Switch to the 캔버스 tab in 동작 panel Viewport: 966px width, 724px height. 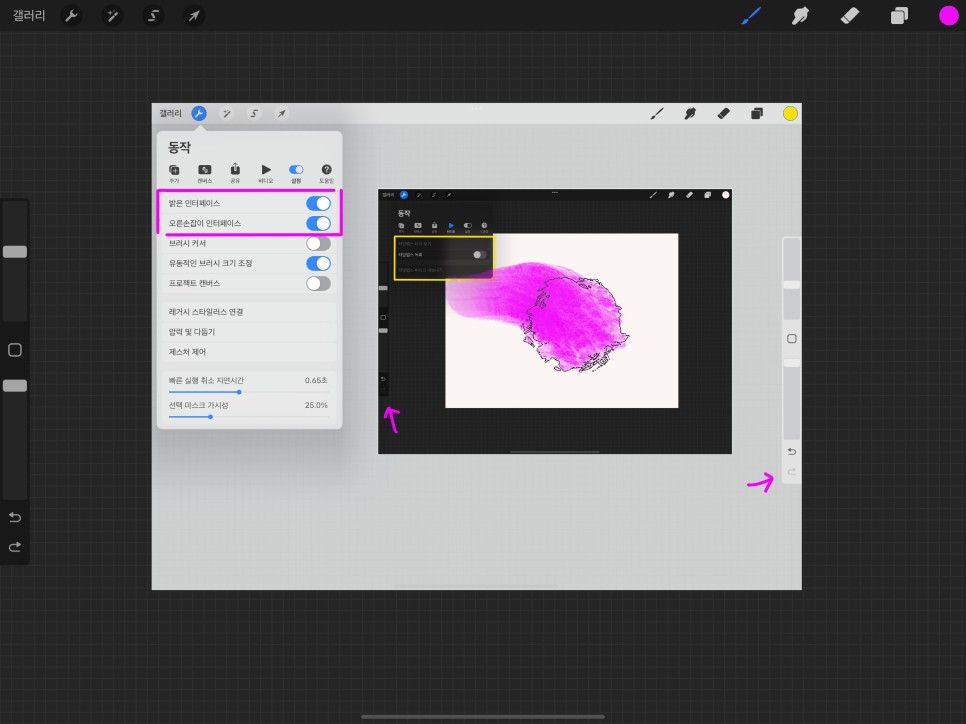(x=205, y=174)
